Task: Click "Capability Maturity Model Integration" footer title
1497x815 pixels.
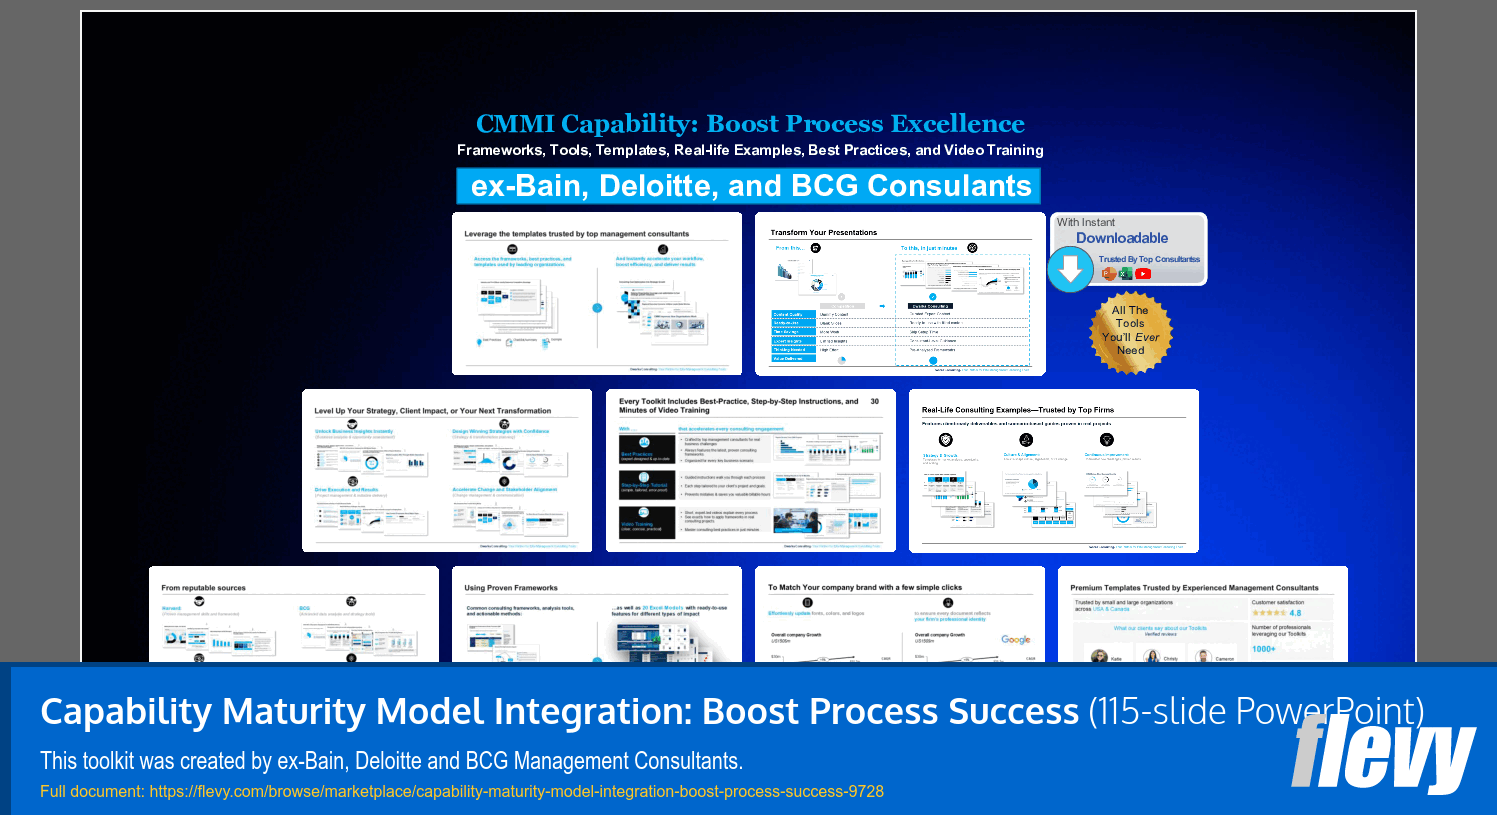Action: pos(559,711)
